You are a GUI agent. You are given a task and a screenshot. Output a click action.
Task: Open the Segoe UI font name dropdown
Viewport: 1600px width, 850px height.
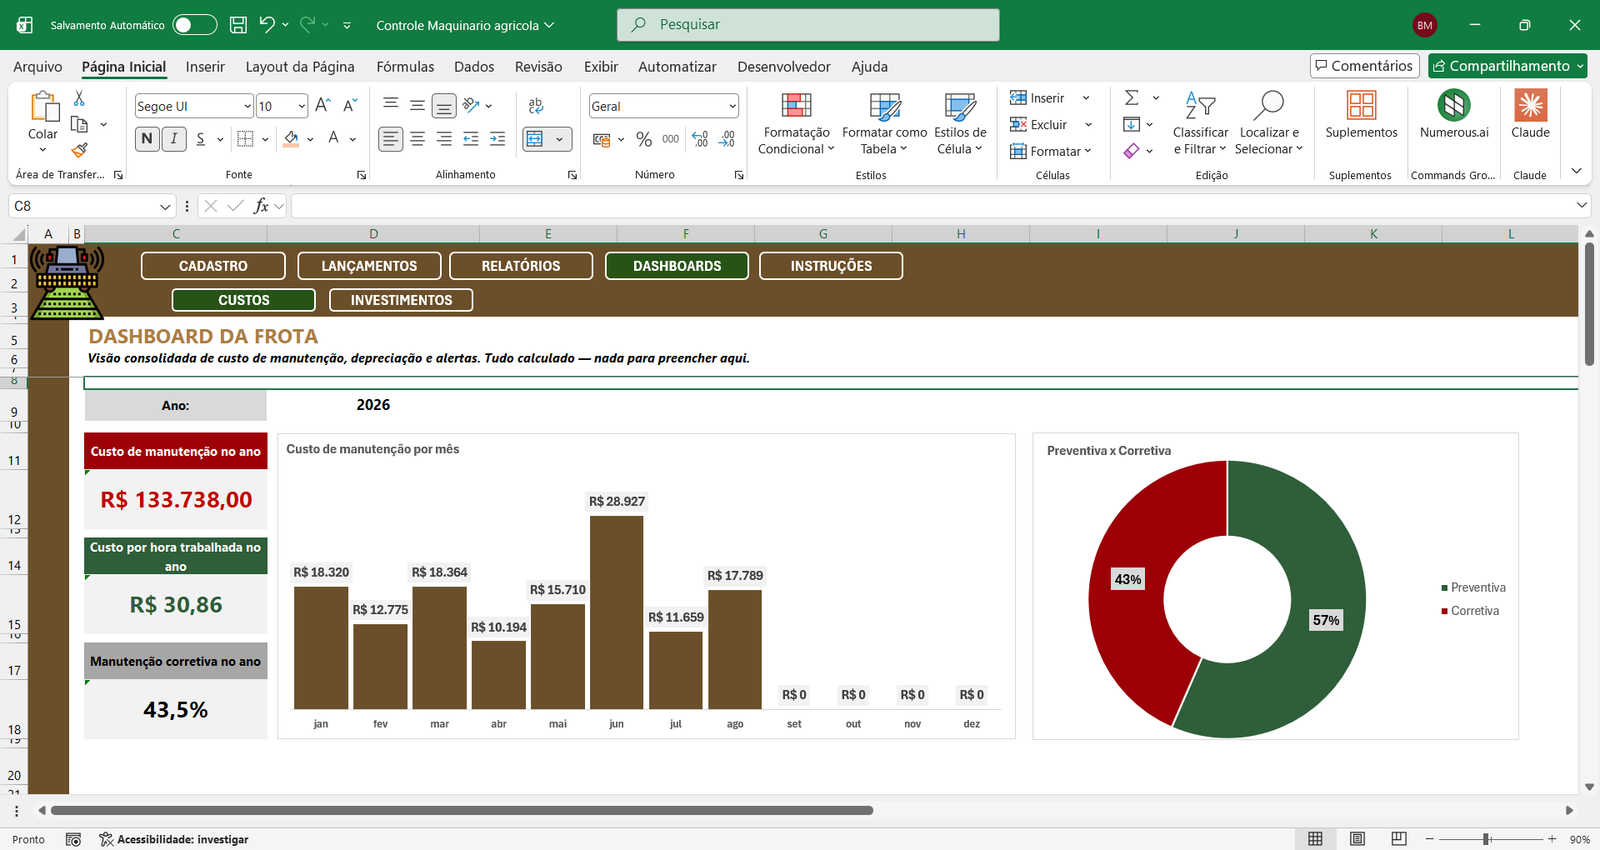click(247, 106)
